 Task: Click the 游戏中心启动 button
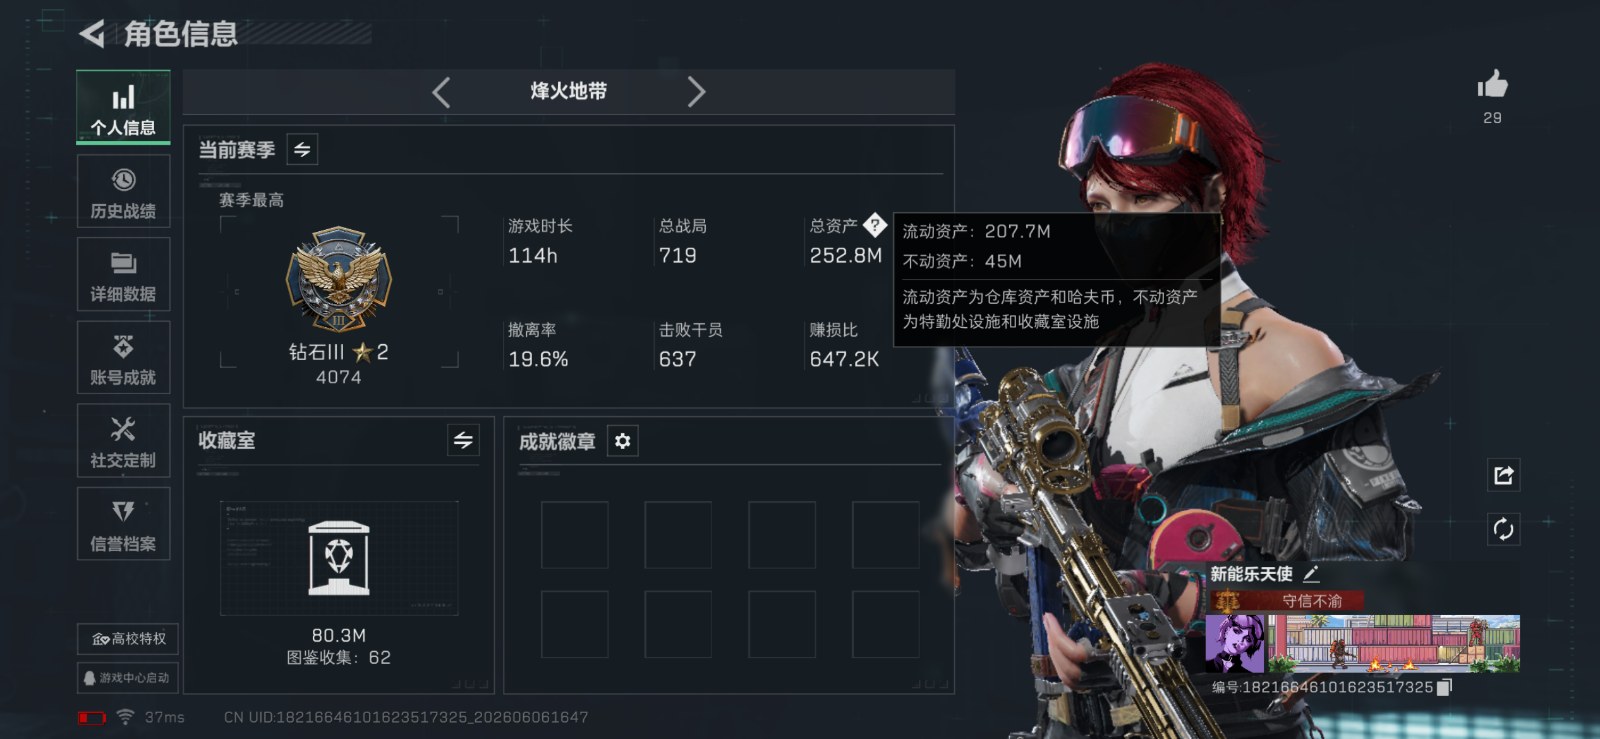pos(128,678)
